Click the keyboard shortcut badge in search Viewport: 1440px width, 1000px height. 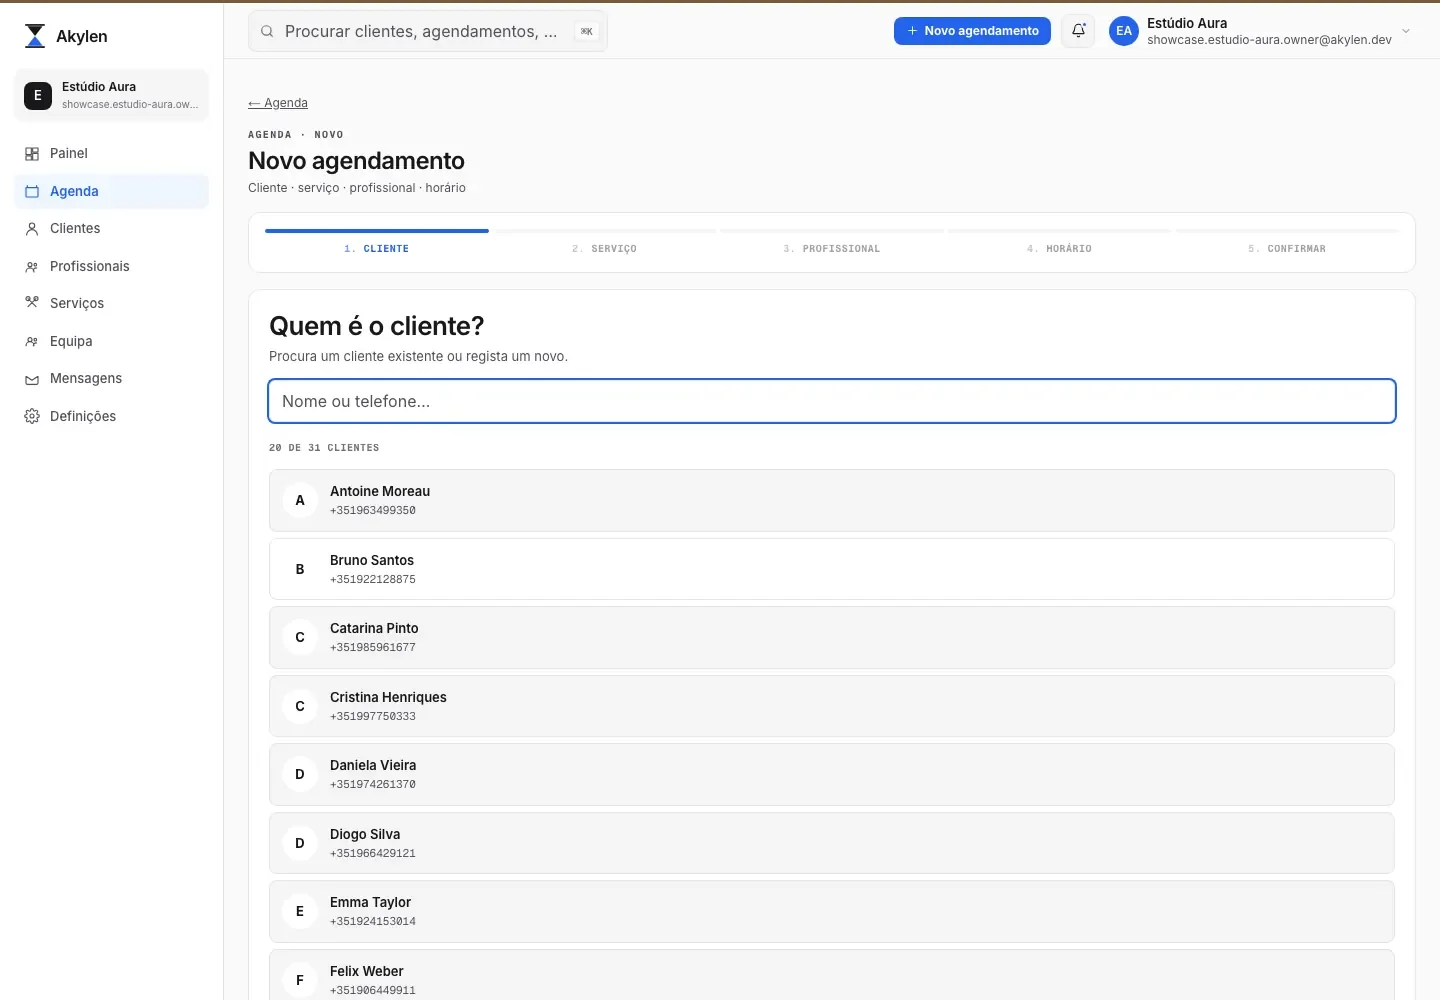point(587,32)
